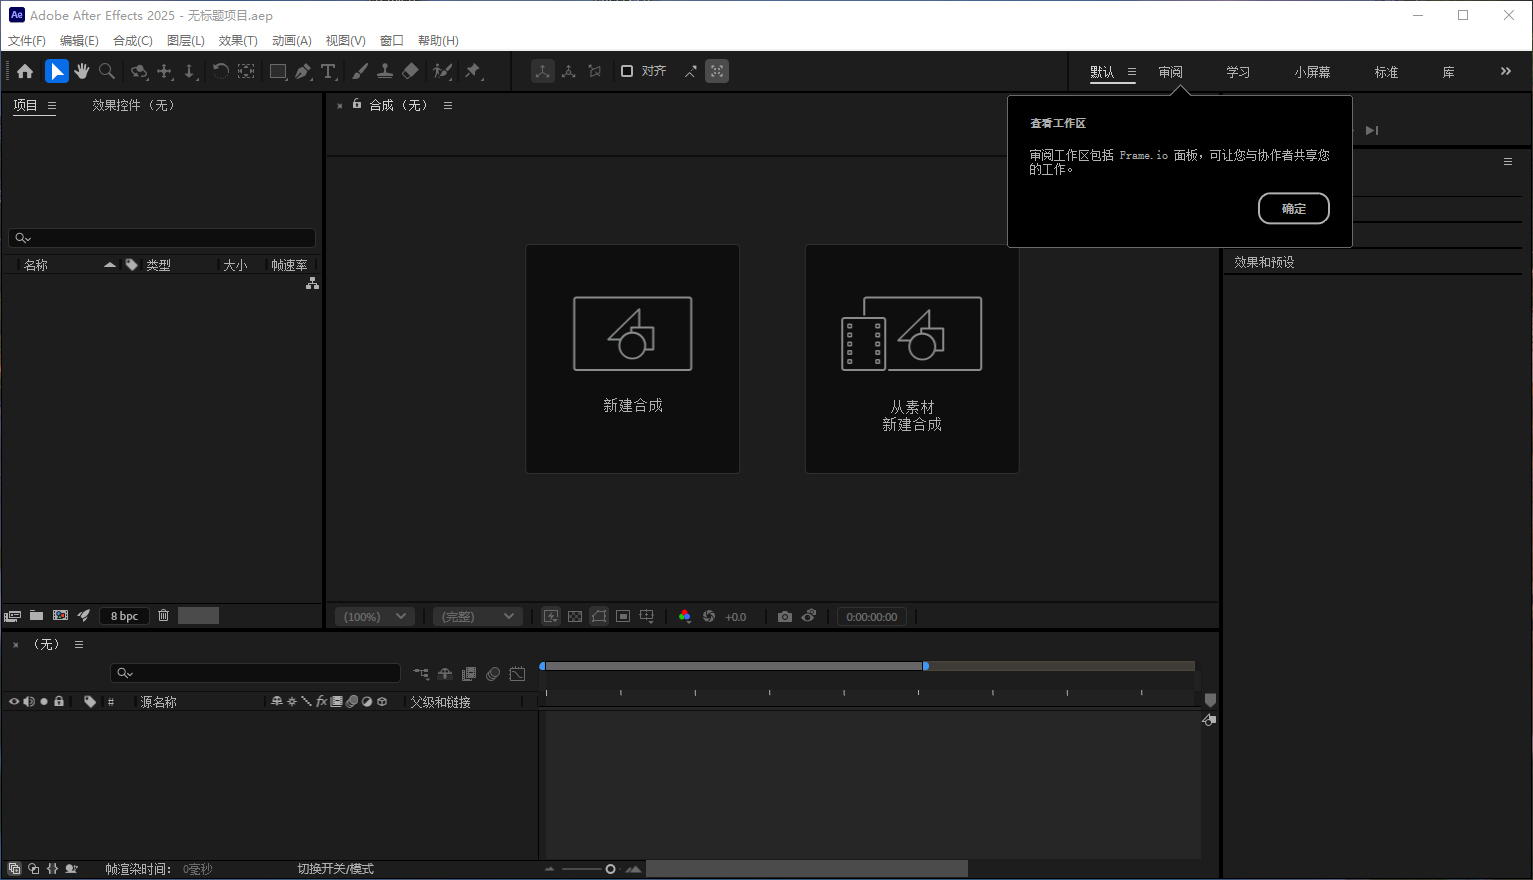Screen dimensions: 1533x880
Task: Toggle Frame Blending switch in timeline
Action: tap(469, 674)
